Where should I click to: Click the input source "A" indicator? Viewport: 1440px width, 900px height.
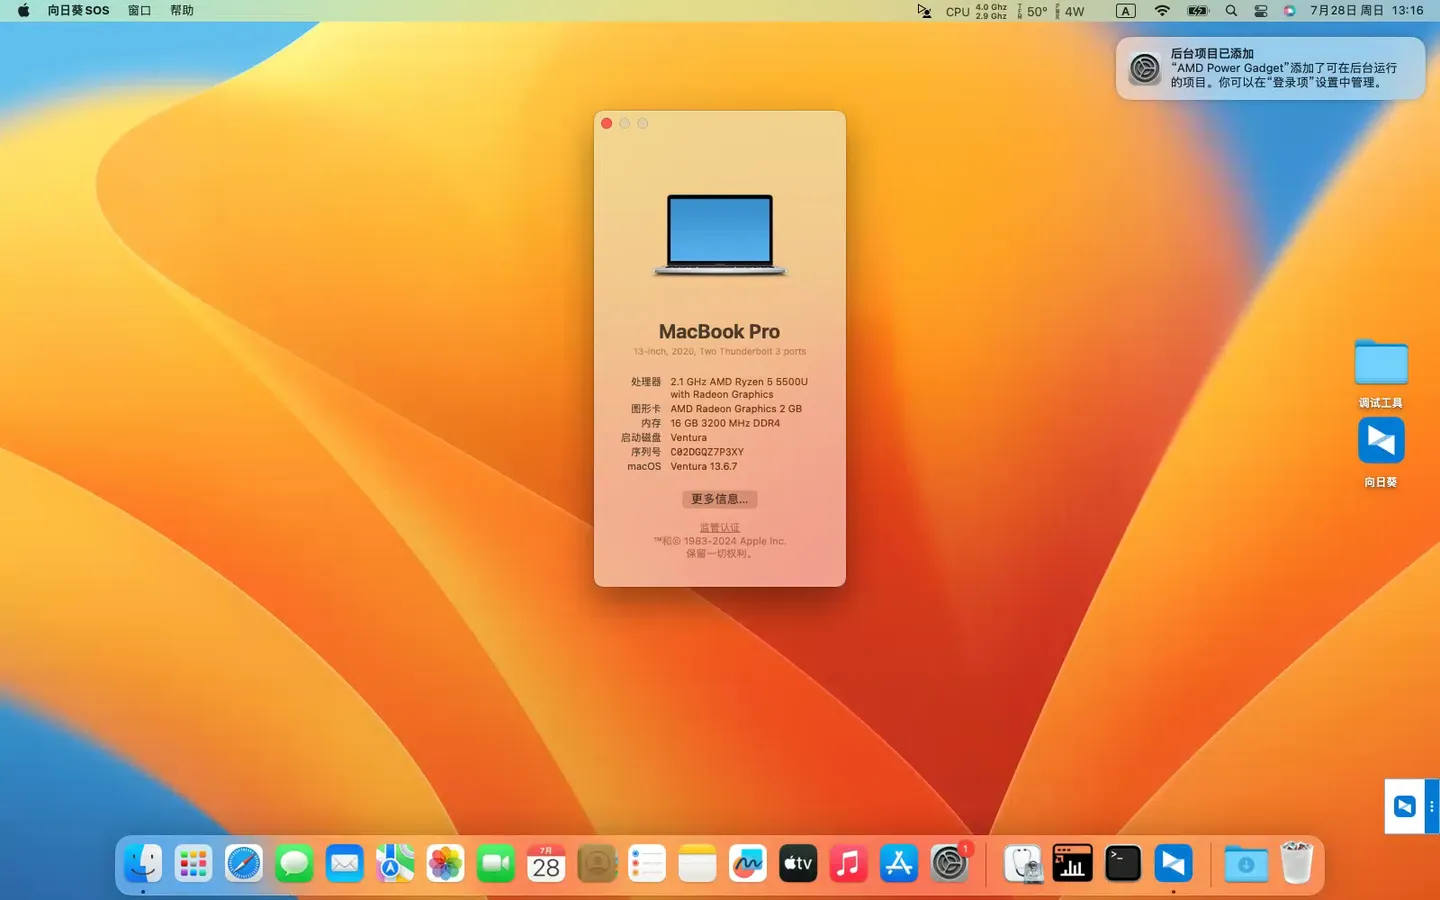pos(1125,10)
